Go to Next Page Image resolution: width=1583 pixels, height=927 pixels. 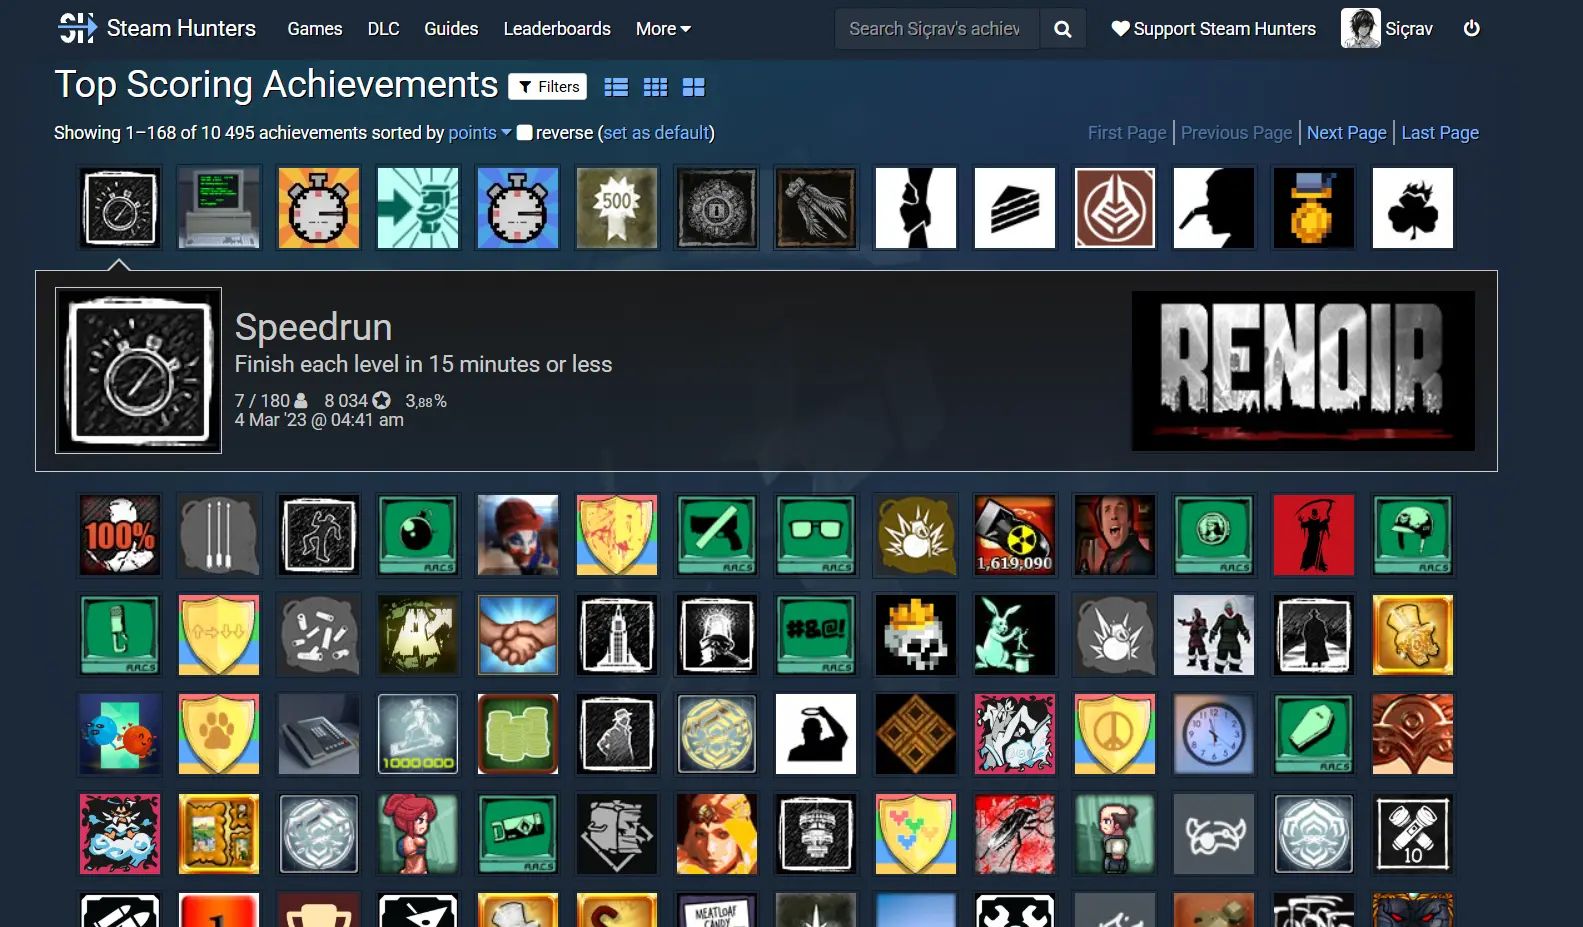(1346, 133)
